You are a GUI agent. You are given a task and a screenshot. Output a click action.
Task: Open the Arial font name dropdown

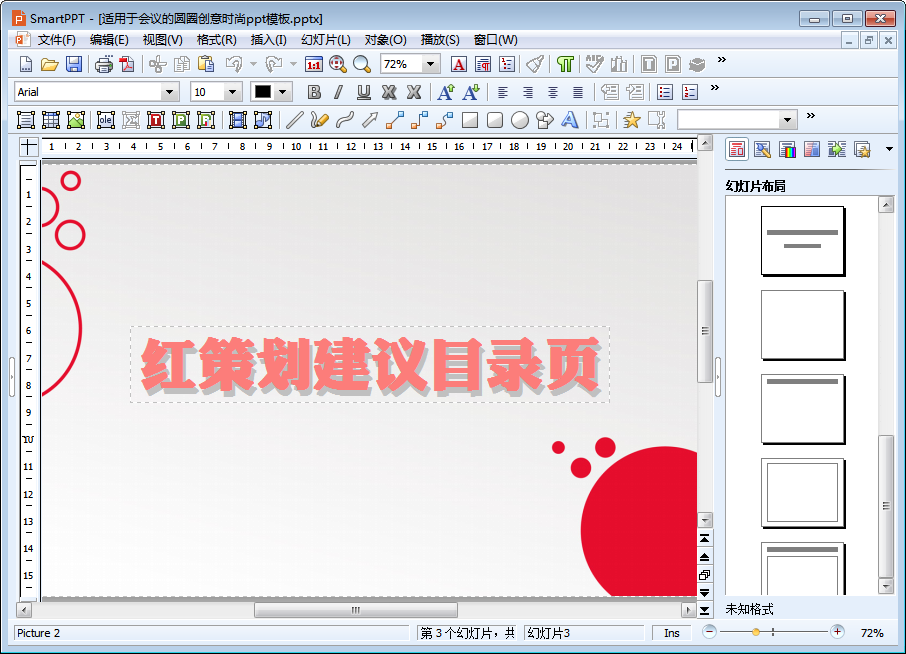(169, 92)
